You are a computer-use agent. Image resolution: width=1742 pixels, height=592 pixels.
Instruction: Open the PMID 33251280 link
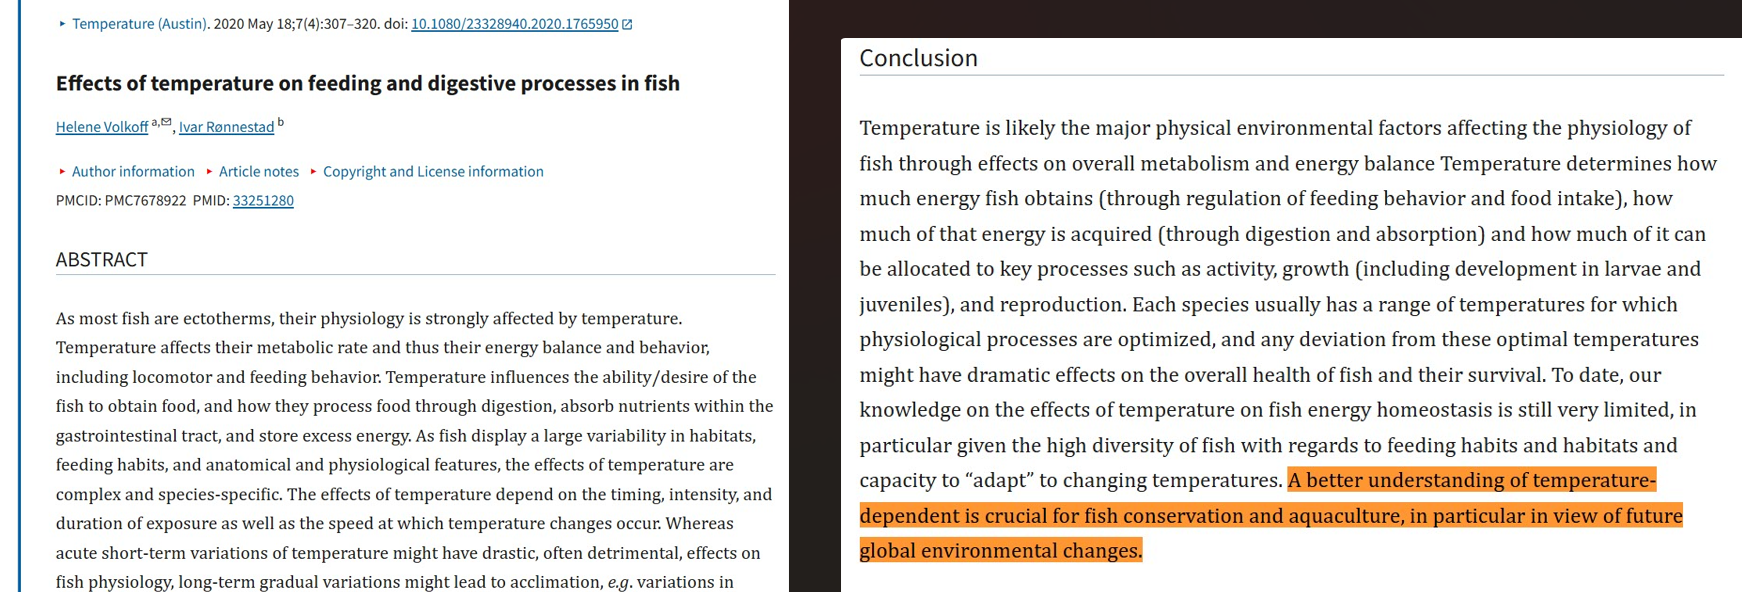pos(263,201)
